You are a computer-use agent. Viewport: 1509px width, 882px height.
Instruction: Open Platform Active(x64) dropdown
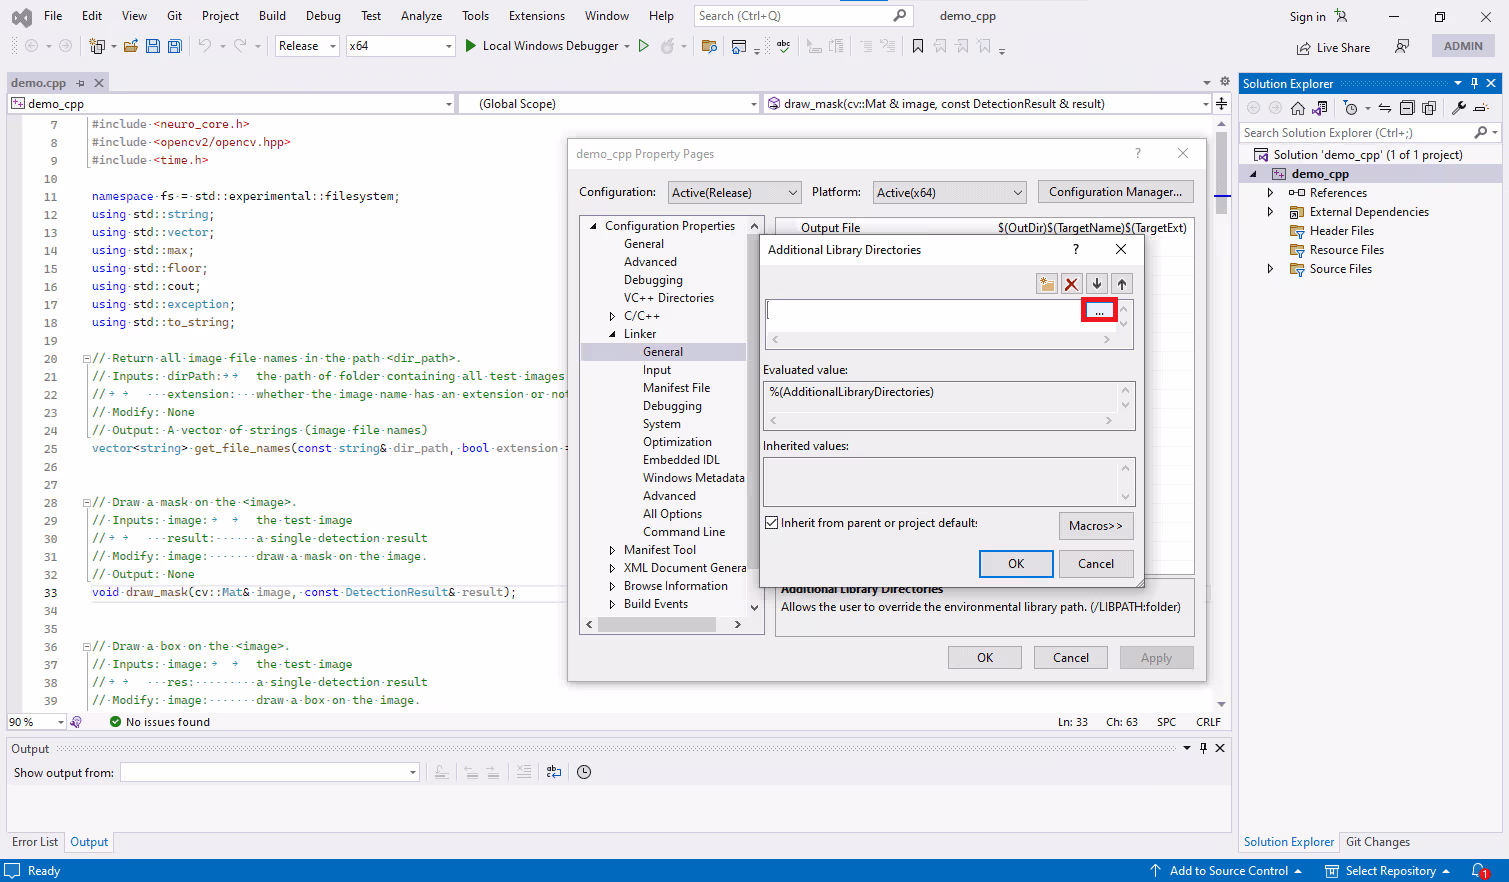click(x=950, y=192)
